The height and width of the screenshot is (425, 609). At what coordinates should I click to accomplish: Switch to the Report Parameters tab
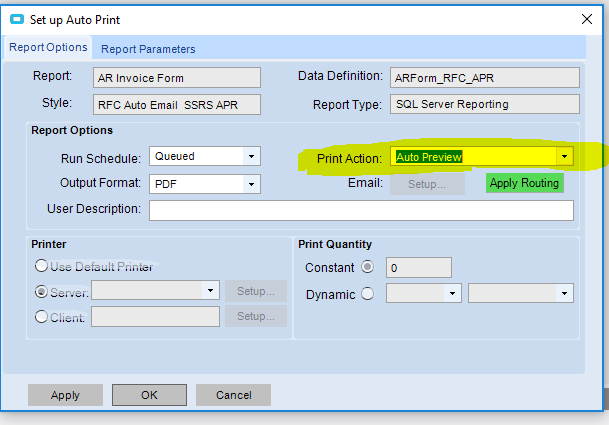(x=148, y=49)
